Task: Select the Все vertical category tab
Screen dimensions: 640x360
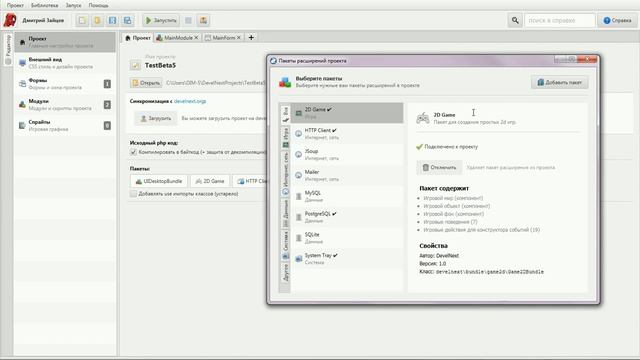Action: click(x=285, y=114)
